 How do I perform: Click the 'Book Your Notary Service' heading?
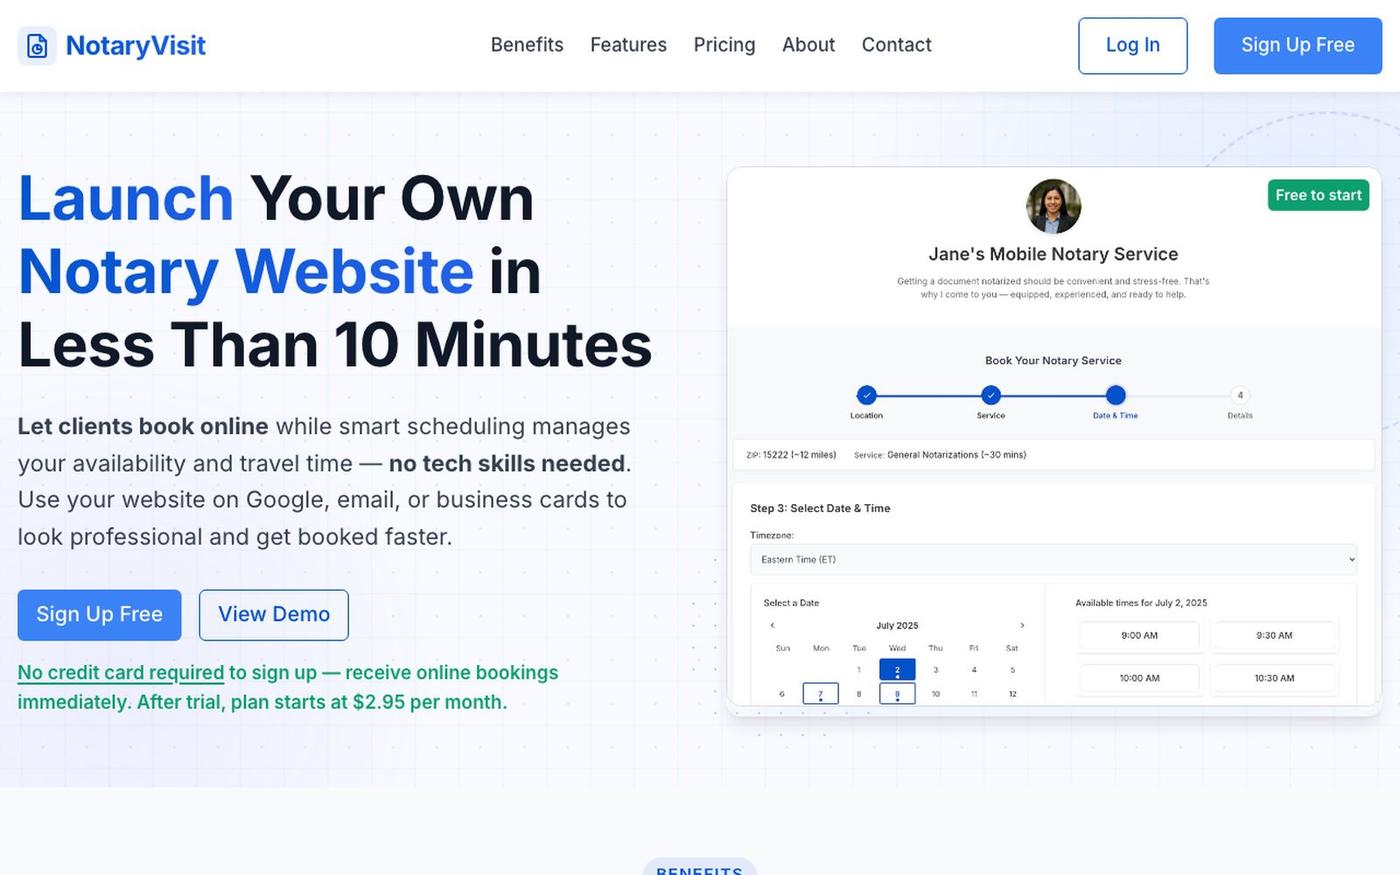(1053, 361)
